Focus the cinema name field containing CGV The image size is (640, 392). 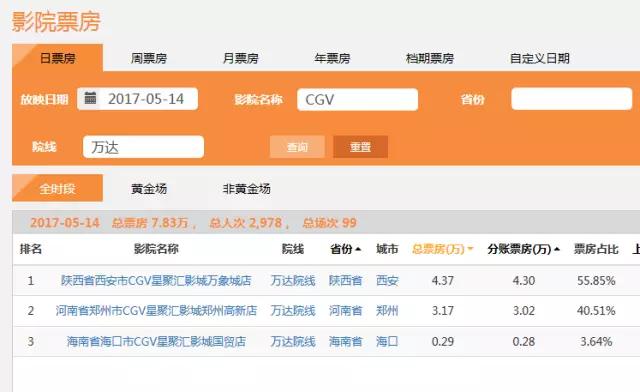point(358,99)
